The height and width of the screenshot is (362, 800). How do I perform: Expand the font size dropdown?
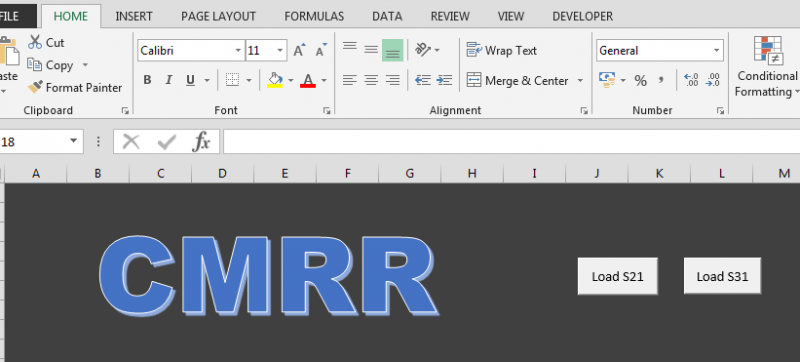(280, 50)
